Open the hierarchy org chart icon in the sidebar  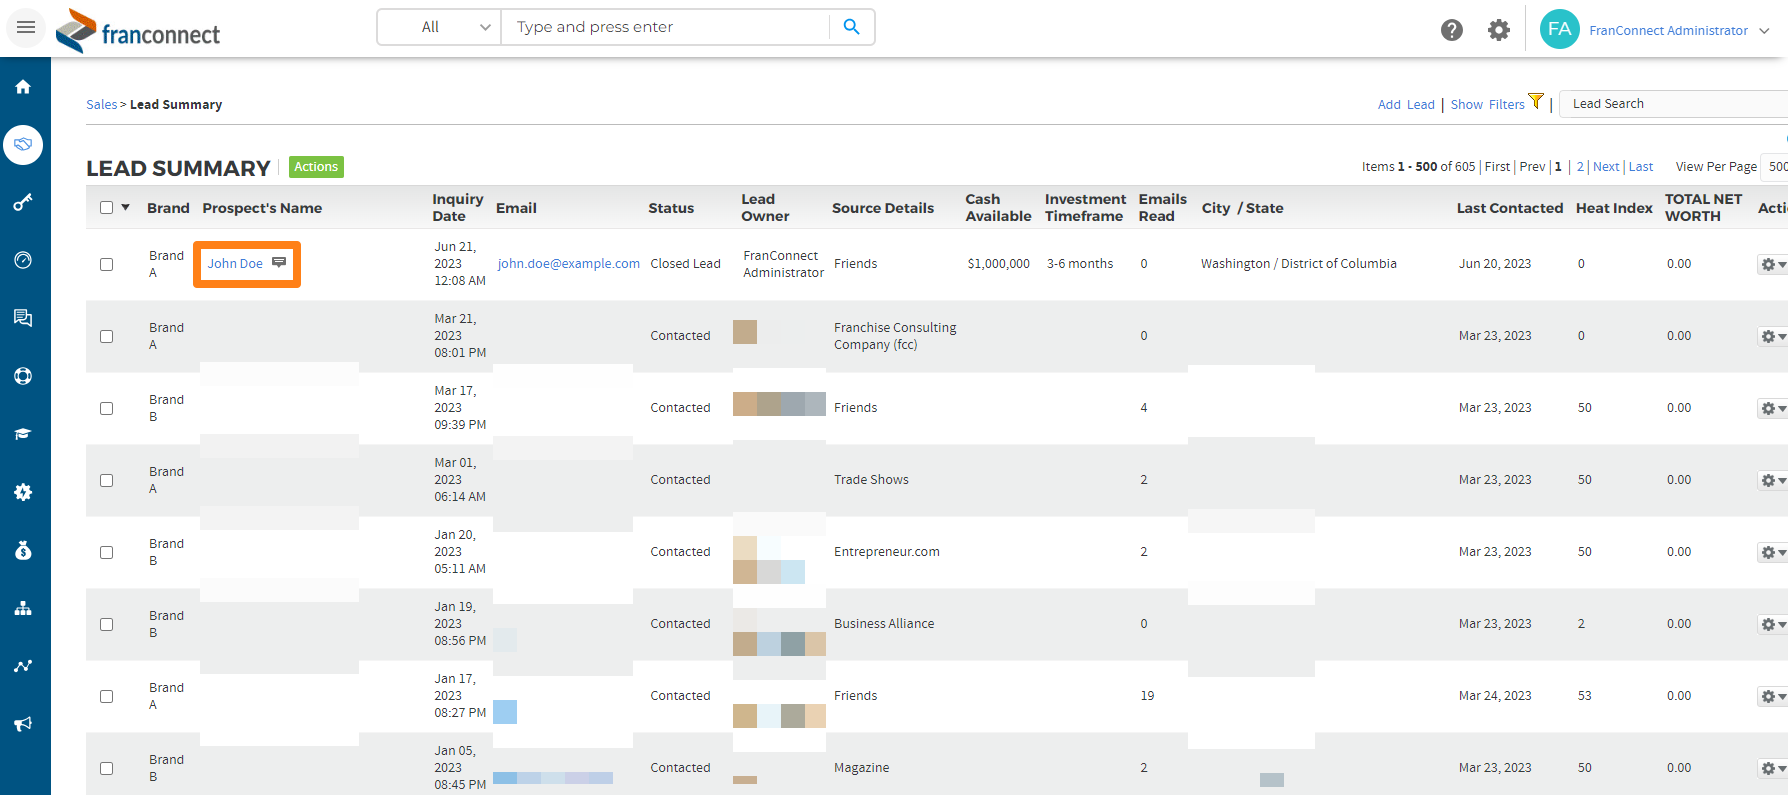coord(23,608)
